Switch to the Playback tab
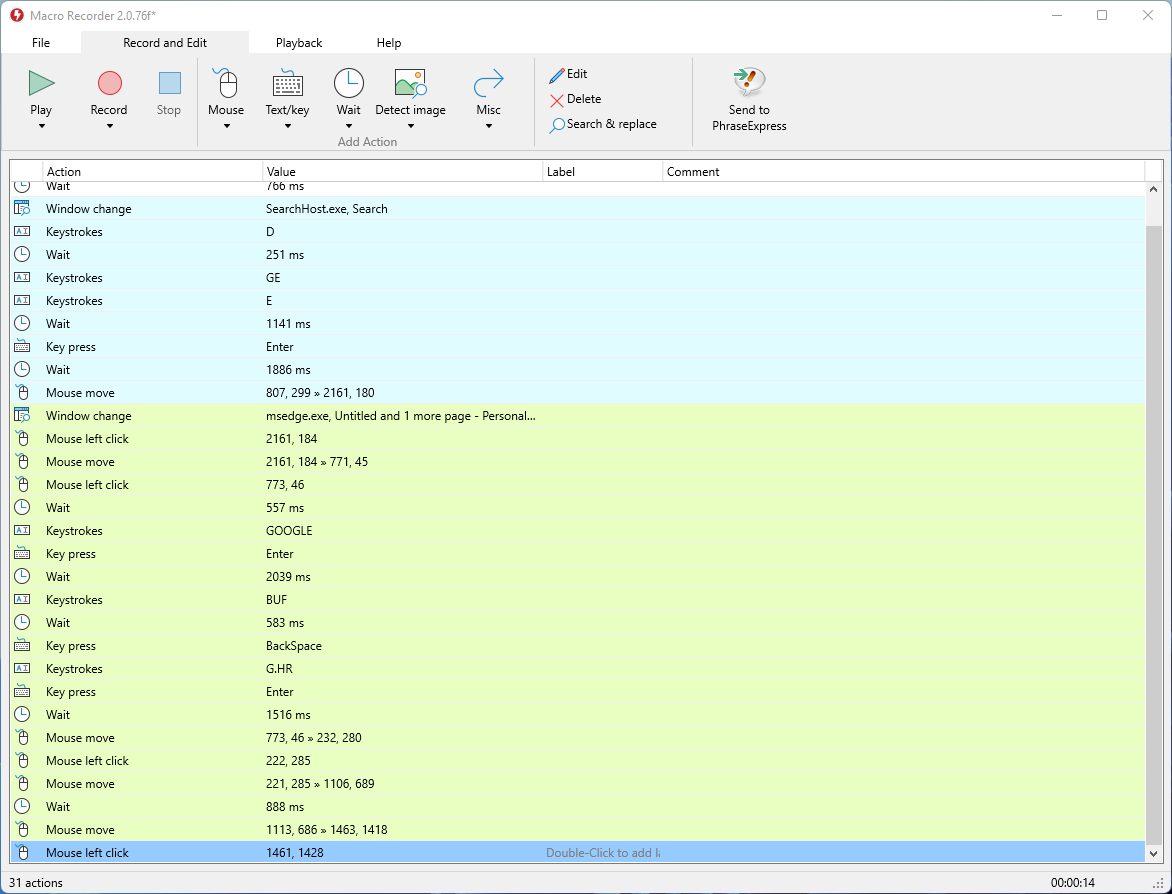 point(299,43)
